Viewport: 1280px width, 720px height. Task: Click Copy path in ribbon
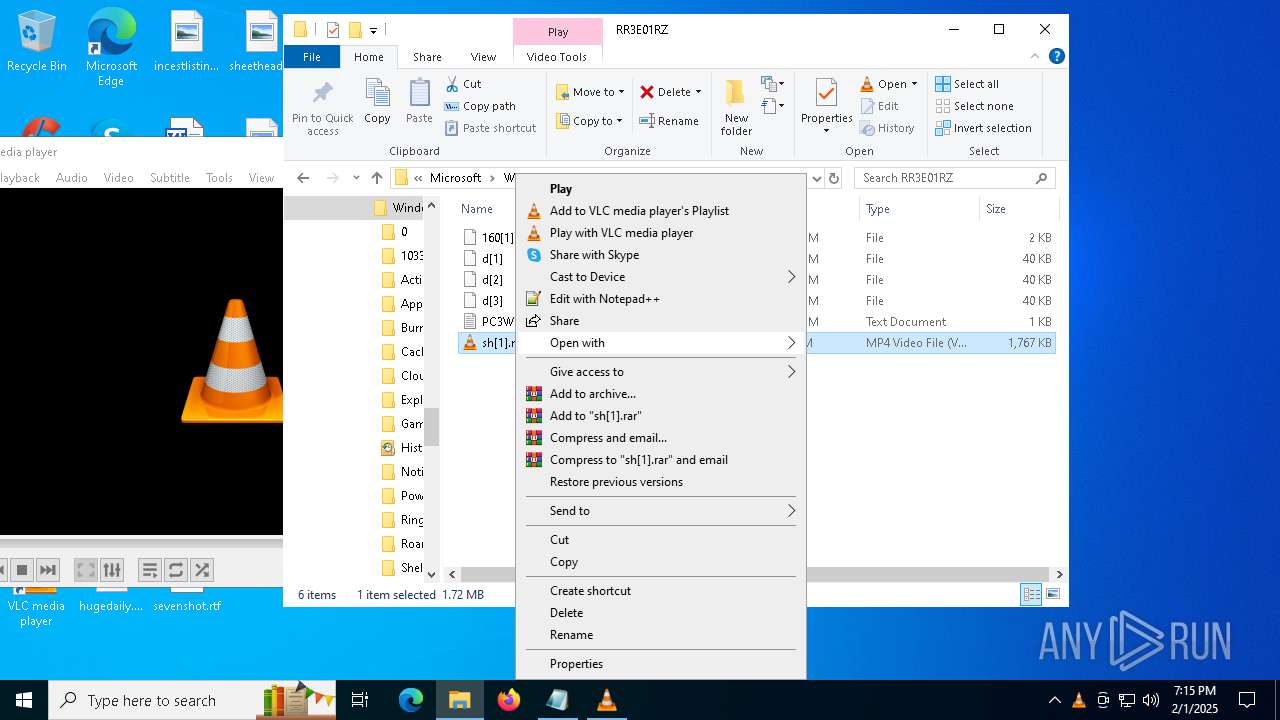coord(481,106)
